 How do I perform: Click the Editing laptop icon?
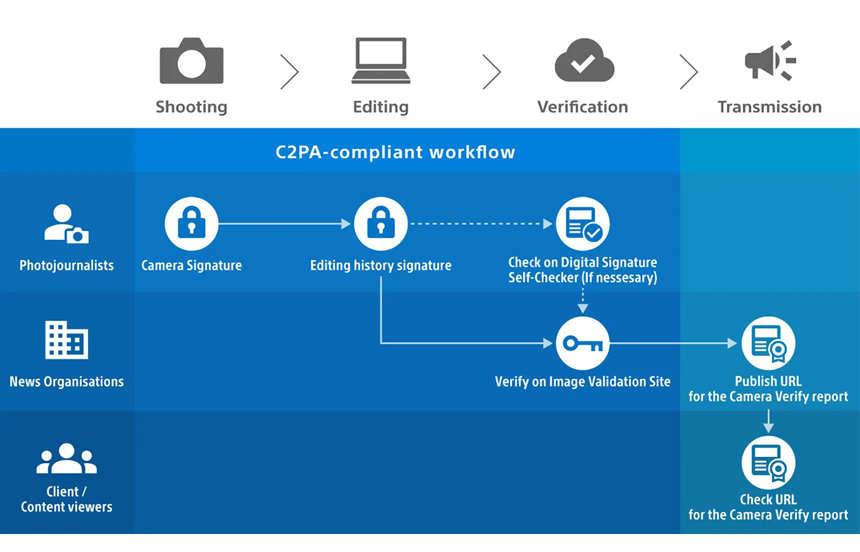(x=381, y=60)
